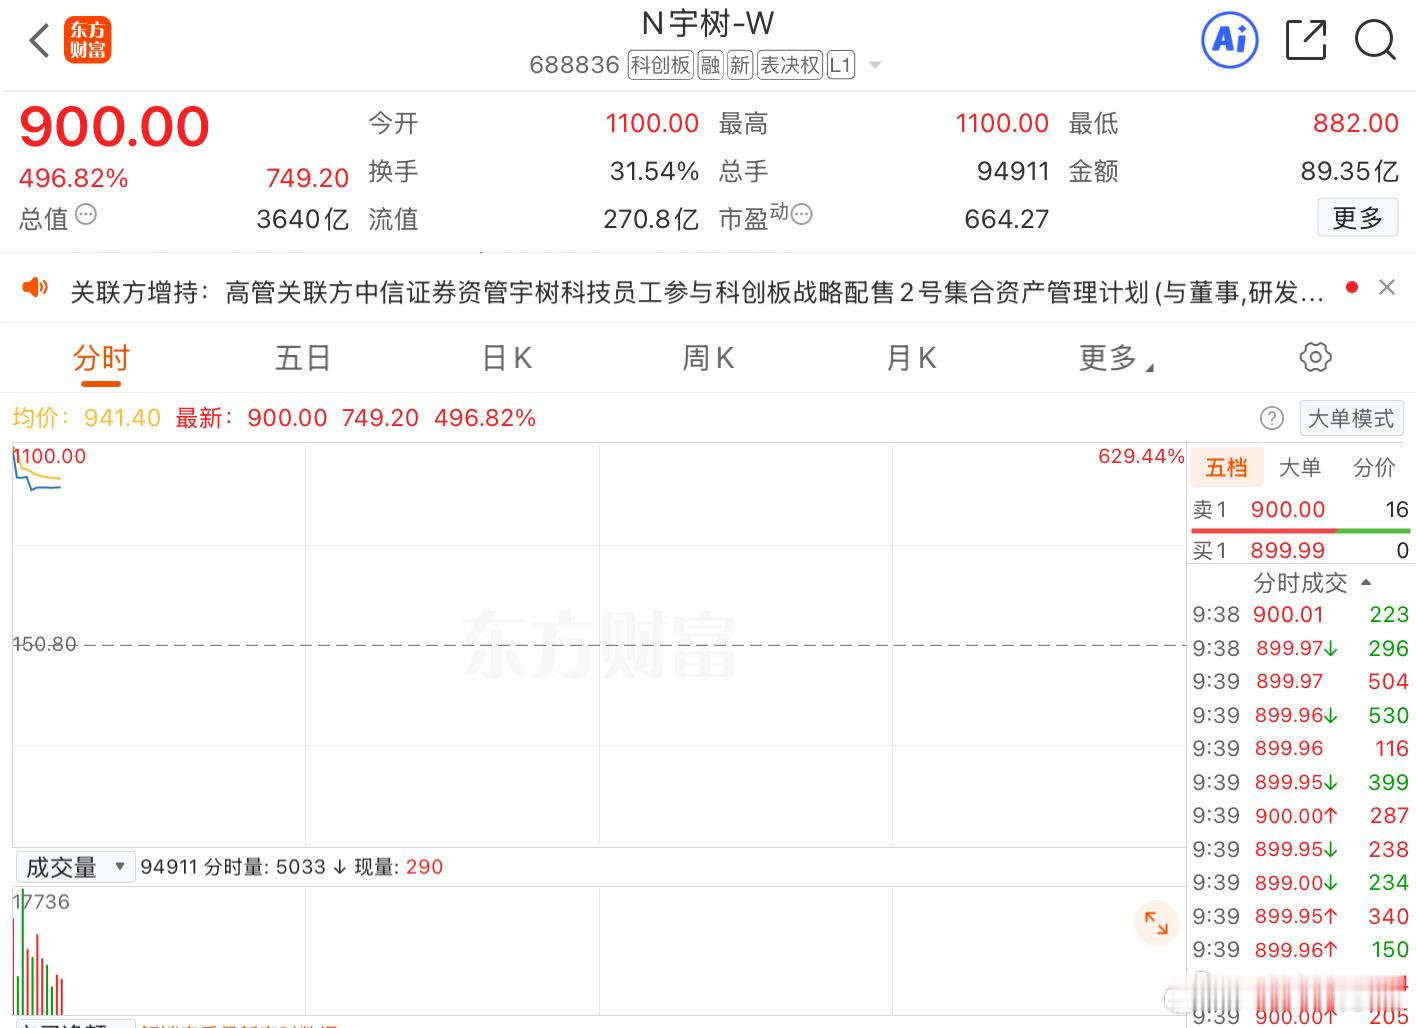This screenshot has width=1416, height=1028.
Task: Click 最低 882.00 value
Action: pos(1356,123)
